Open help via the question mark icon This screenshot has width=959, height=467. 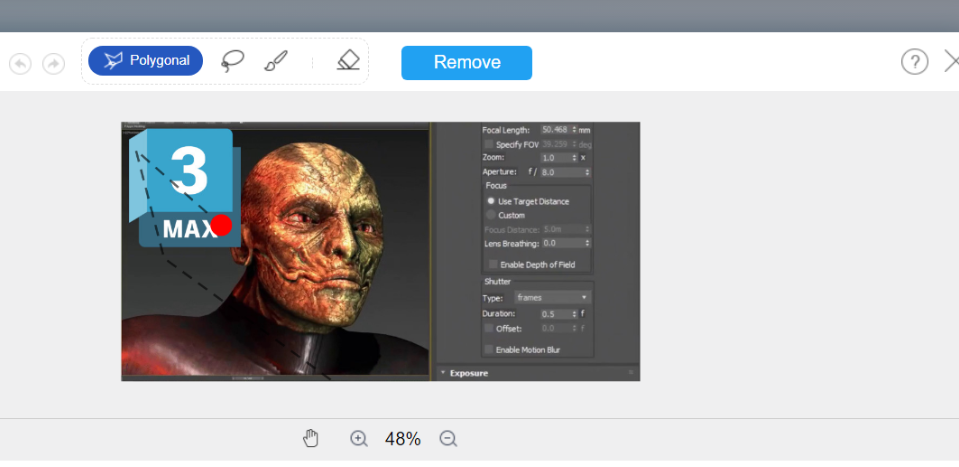[x=914, y=62]
